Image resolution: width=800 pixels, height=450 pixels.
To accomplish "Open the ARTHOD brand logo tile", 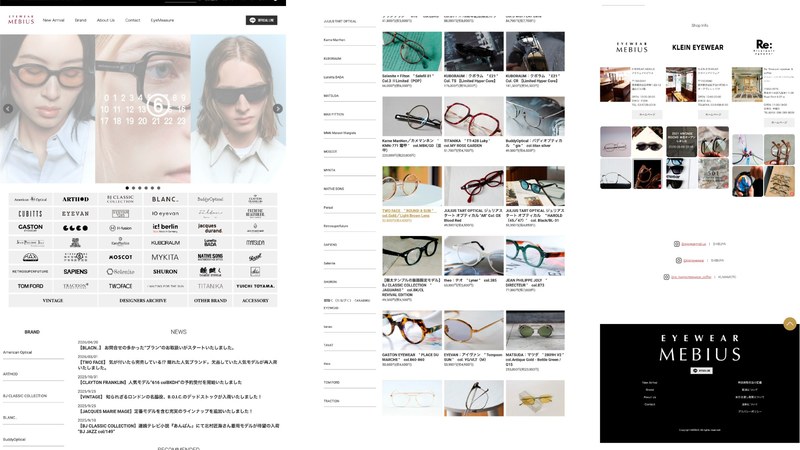I will [x=76, y=199].
